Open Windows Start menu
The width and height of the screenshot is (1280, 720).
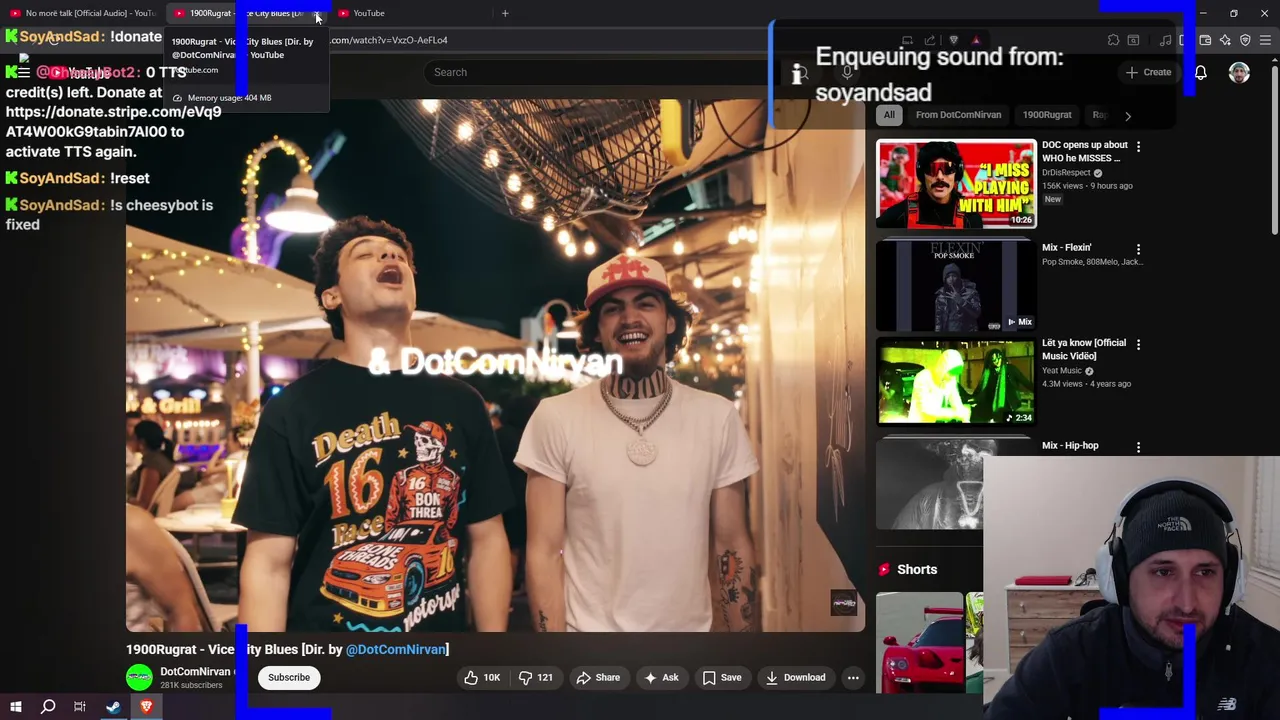[x=16, y=707]
